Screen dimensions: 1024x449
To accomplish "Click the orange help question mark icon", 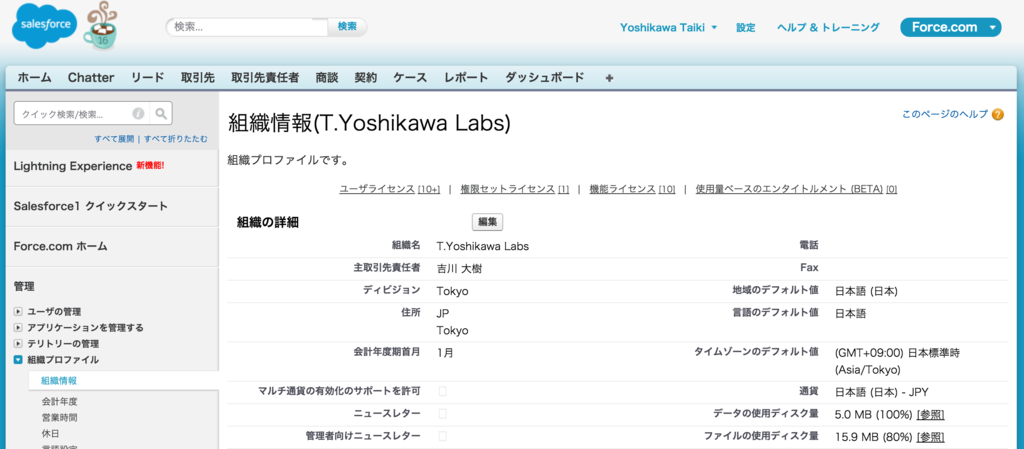I will [x=997, y=115].
